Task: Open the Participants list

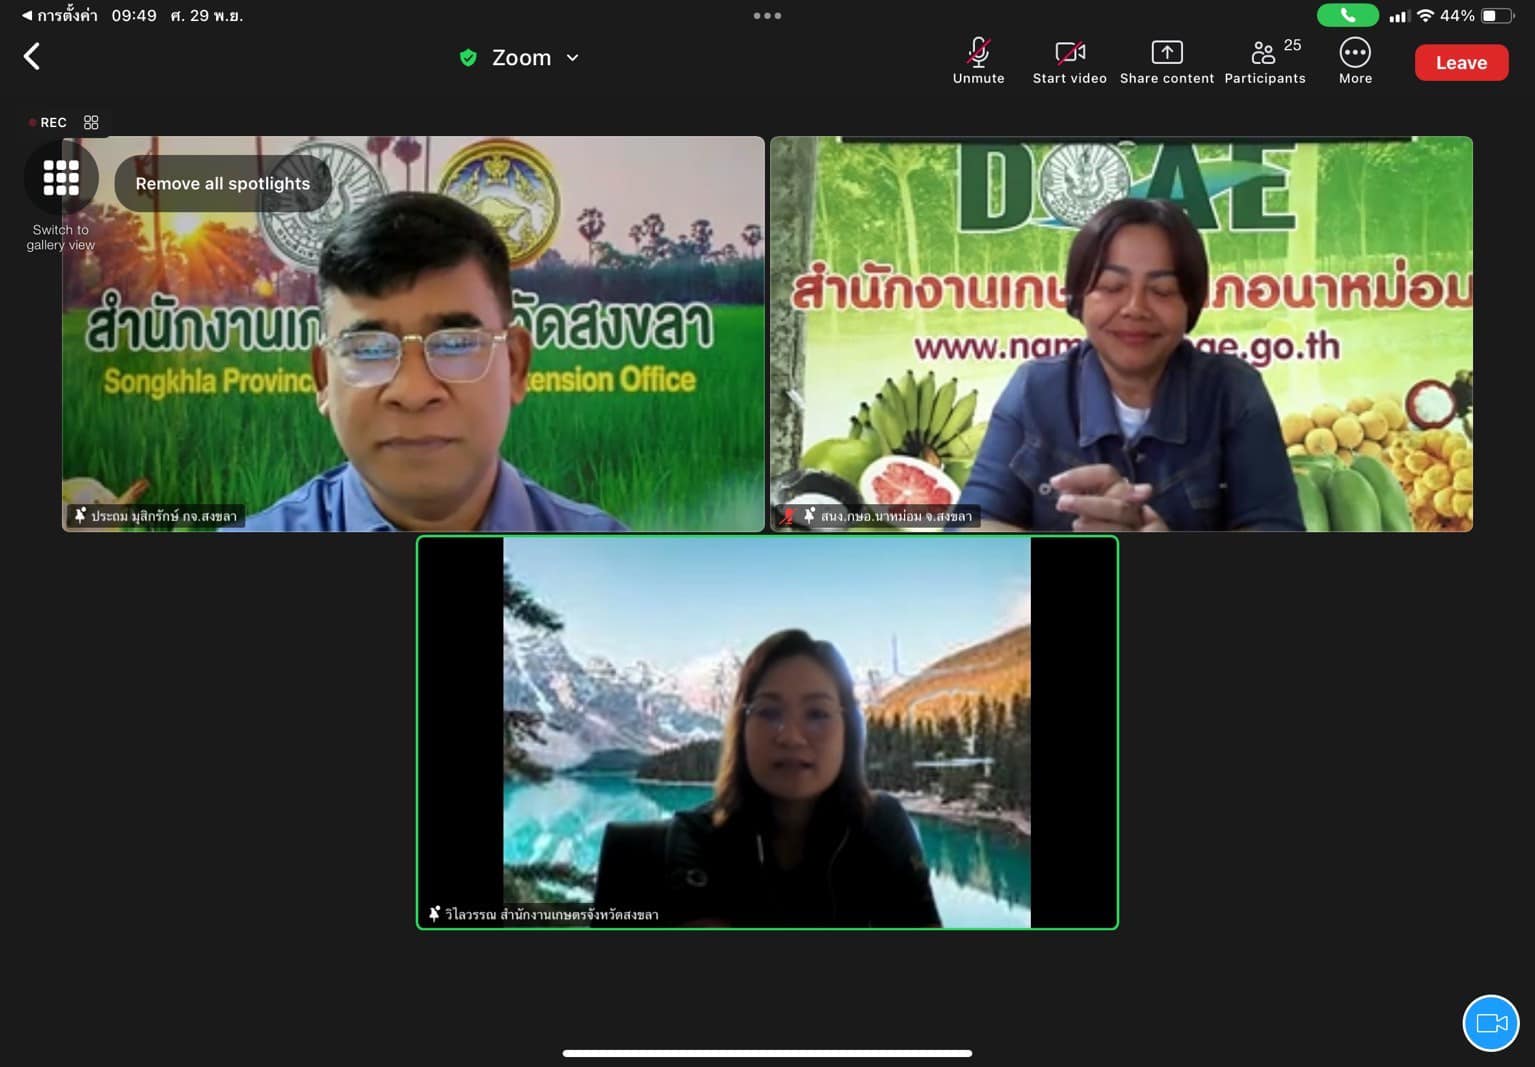Action: (x=1264, y=62)
